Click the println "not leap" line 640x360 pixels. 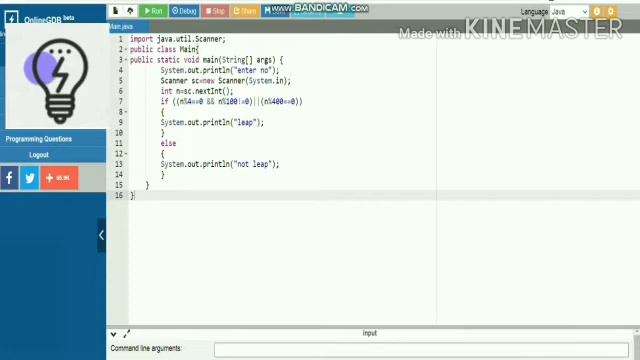tap(220, 164)
